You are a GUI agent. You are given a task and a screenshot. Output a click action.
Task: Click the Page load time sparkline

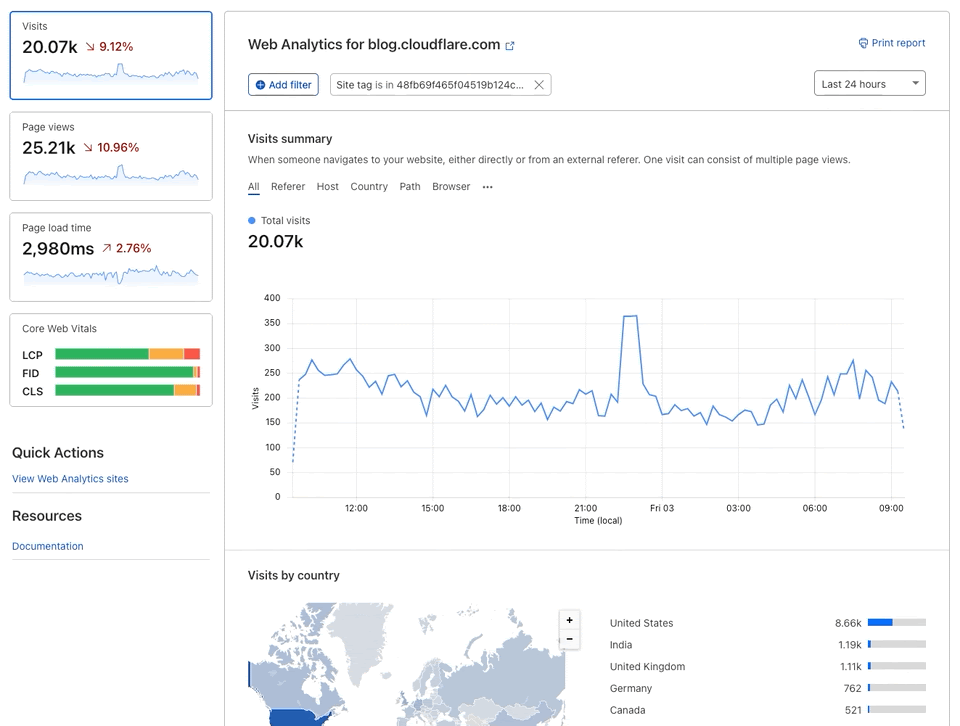[x=111, y=274]
